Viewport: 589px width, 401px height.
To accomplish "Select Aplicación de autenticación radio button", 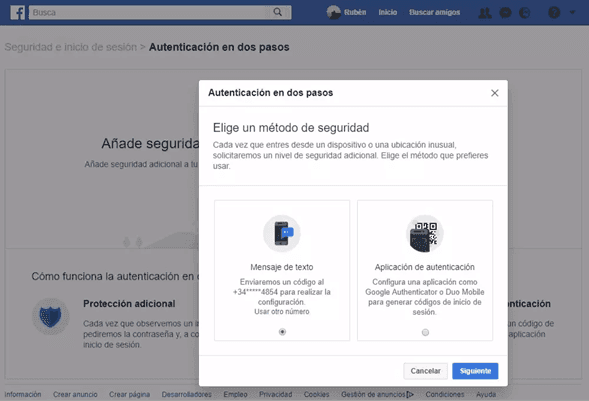I will coord(425,332).
